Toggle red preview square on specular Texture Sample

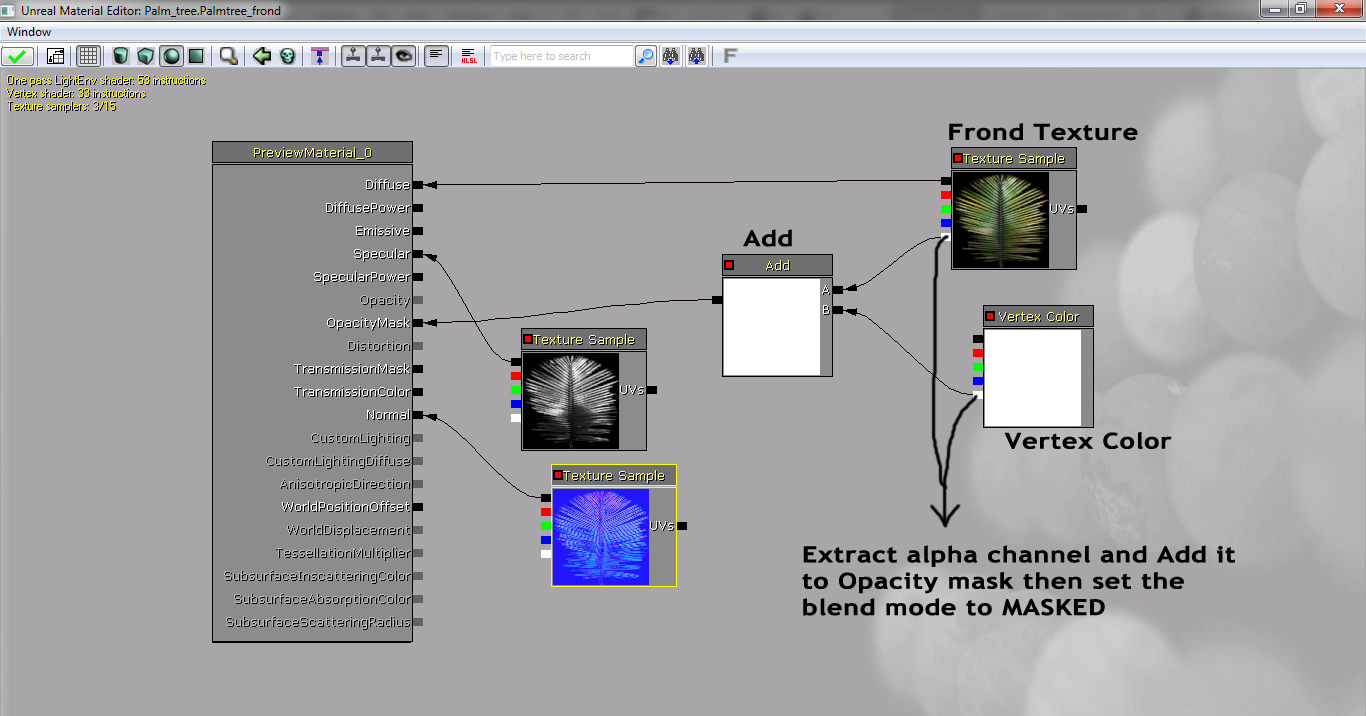[527, 339]
